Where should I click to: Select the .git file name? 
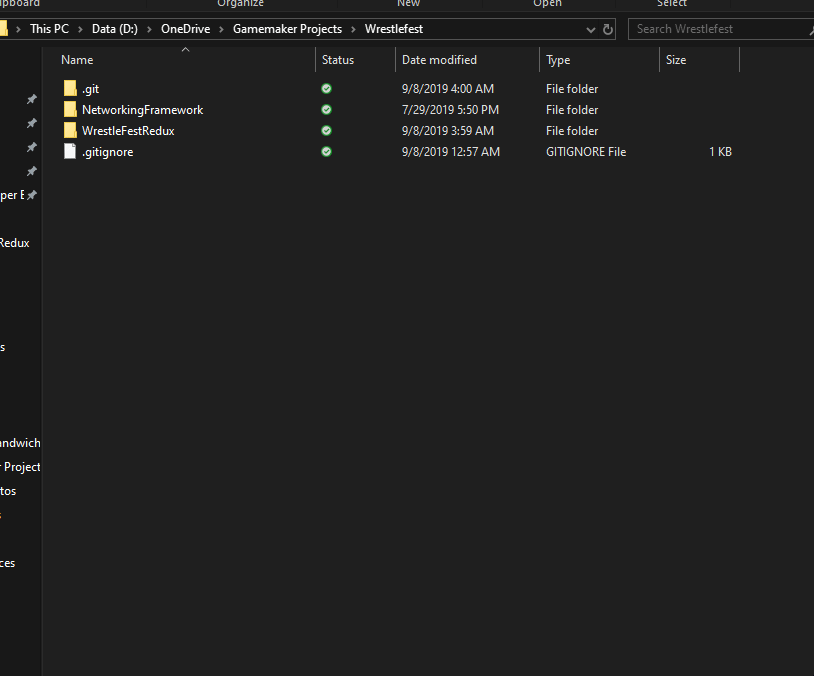[x=90, y=89]
